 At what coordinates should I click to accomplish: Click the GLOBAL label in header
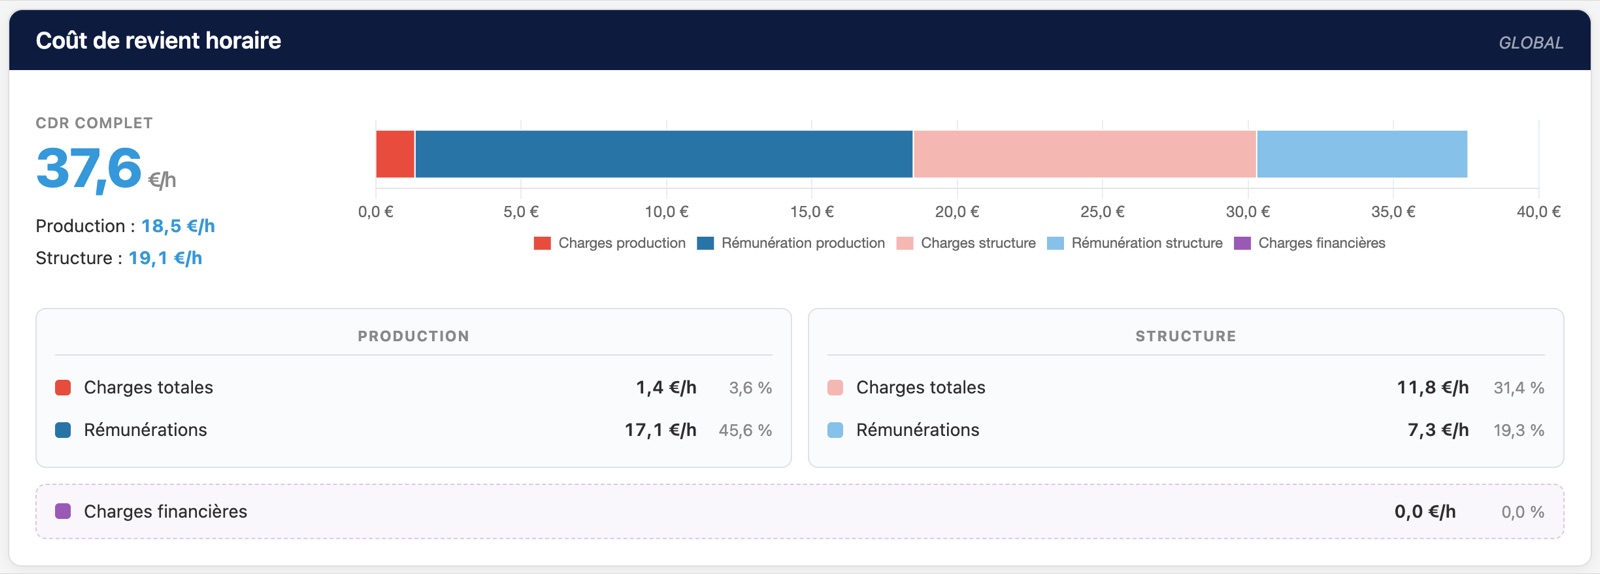1531,43
